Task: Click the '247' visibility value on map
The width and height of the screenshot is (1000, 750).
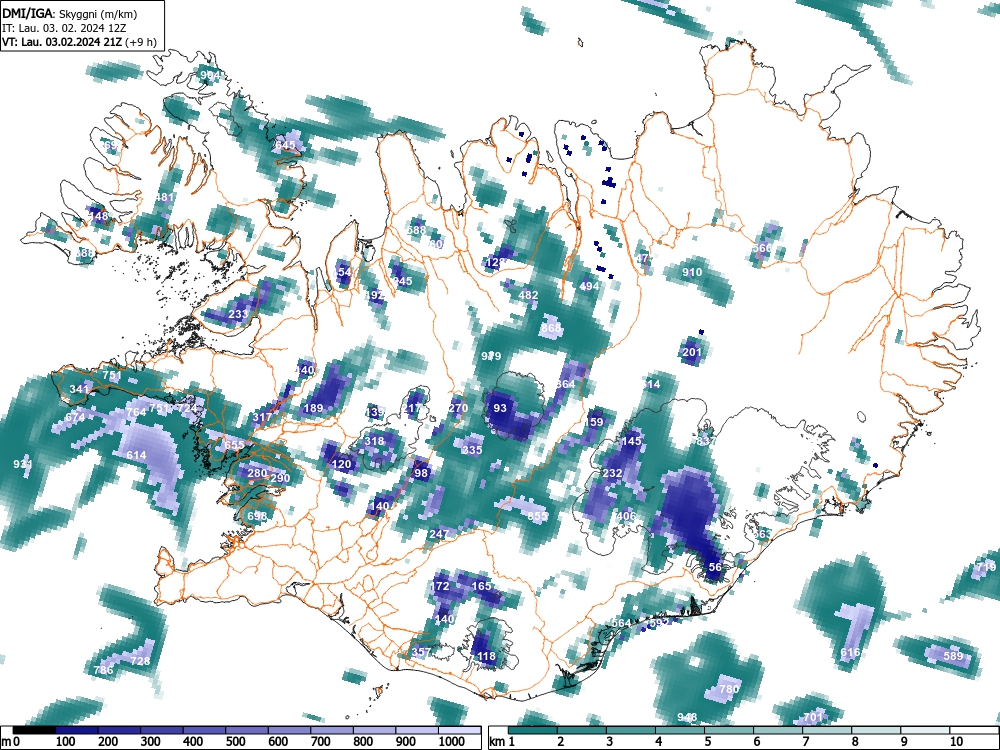Action: click(439, 534)
